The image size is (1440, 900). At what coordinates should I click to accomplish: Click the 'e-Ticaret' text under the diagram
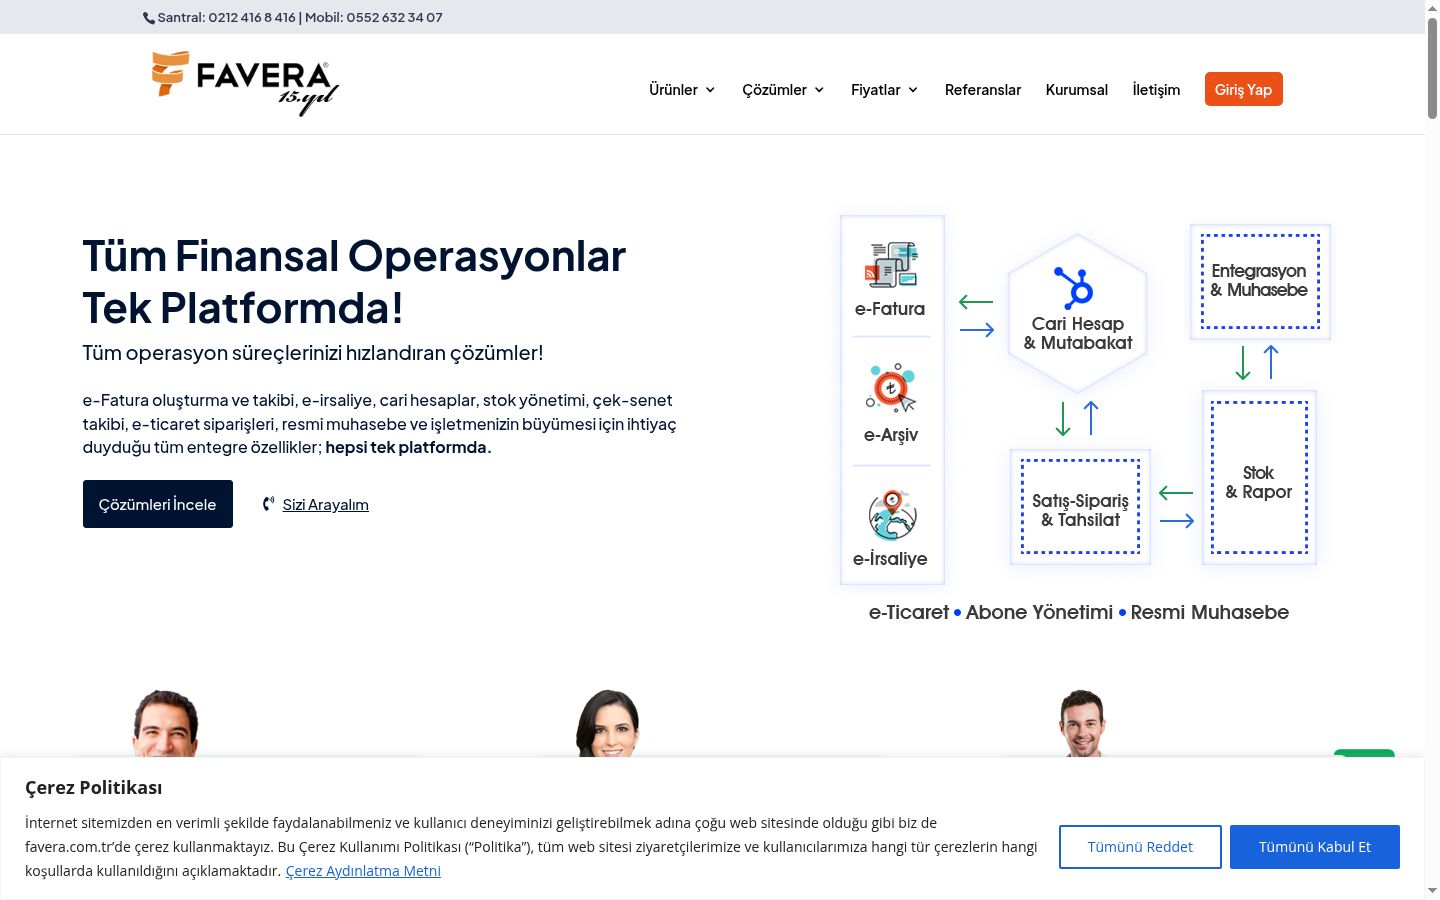909,612
